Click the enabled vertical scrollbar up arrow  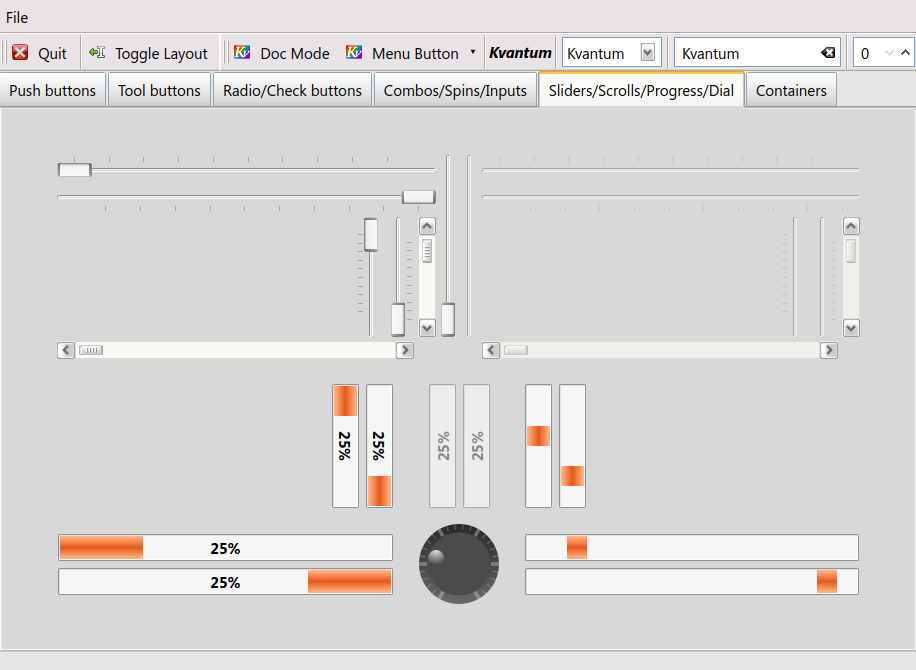(427, 226)
